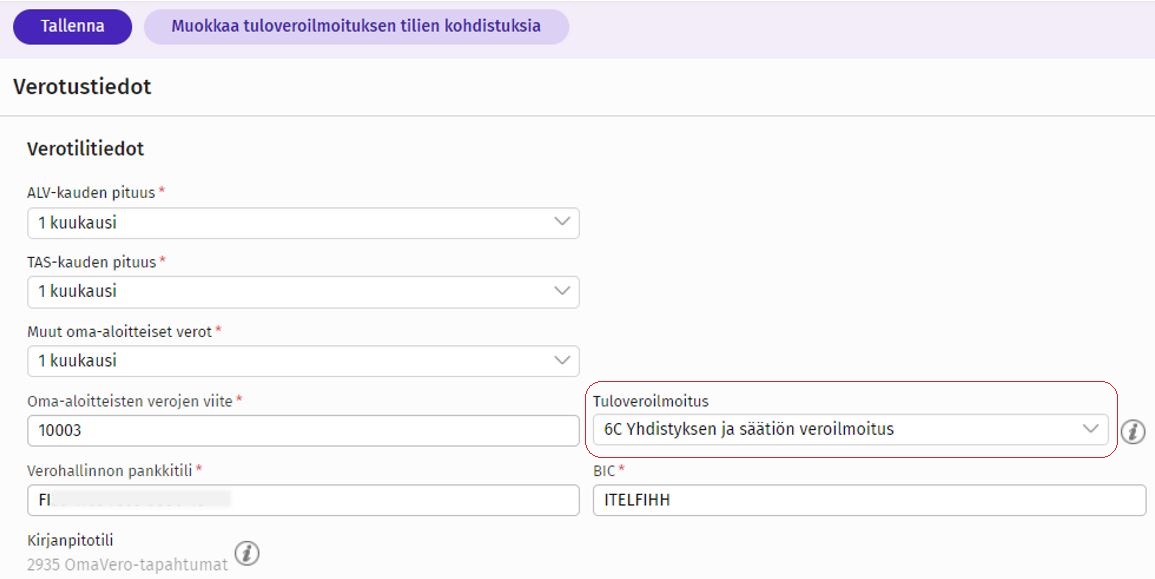1155x579 pixels.
Task: Click the Tuloveroilmoitus field label
Action: (650, 401)
